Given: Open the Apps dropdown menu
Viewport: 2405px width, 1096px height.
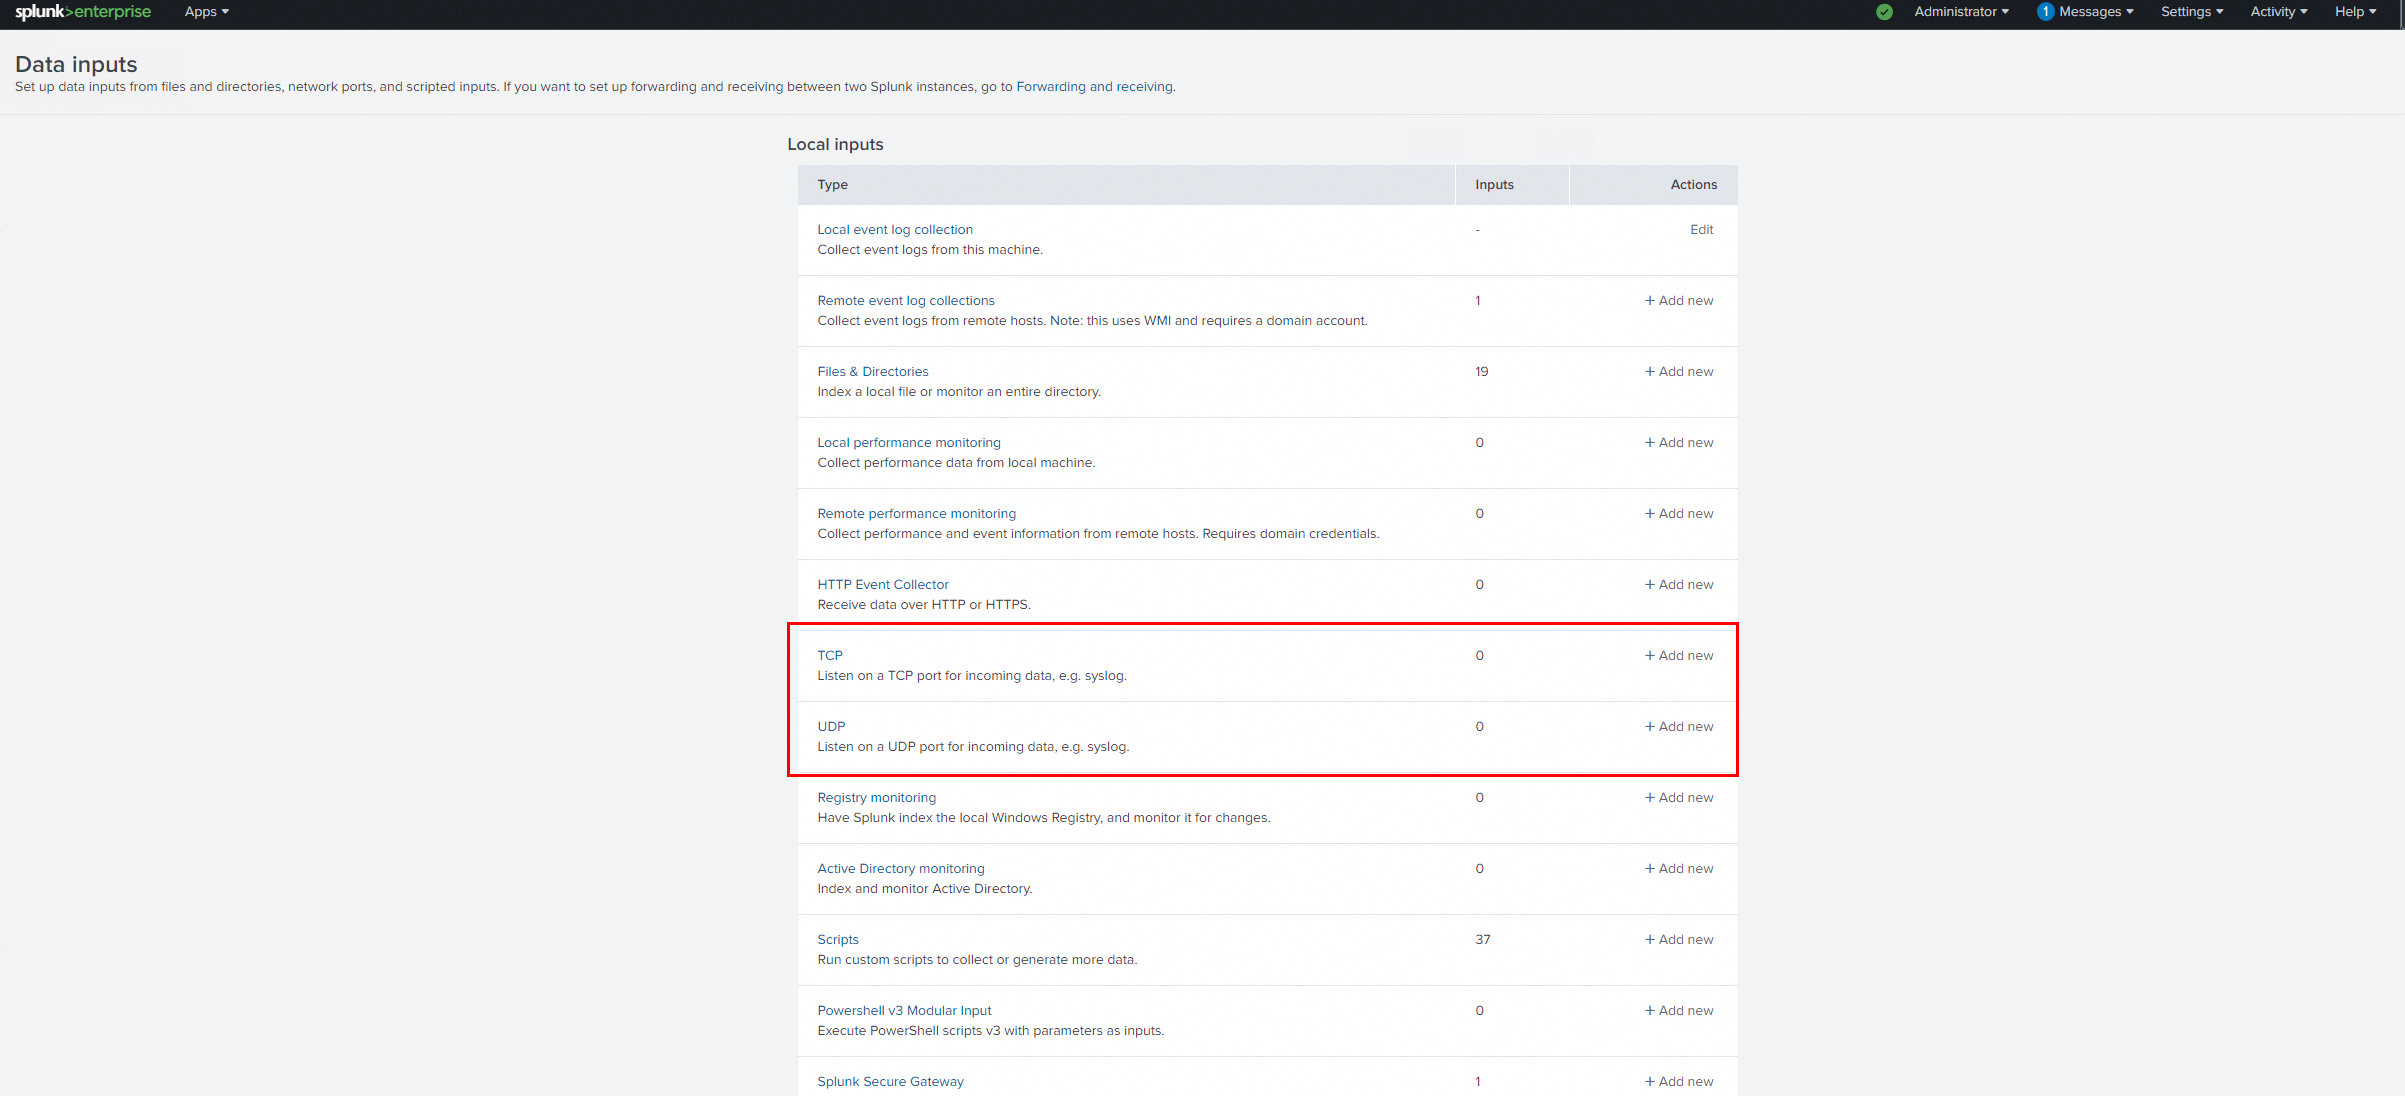Looking at the screenshot, I should click(207, 12).
